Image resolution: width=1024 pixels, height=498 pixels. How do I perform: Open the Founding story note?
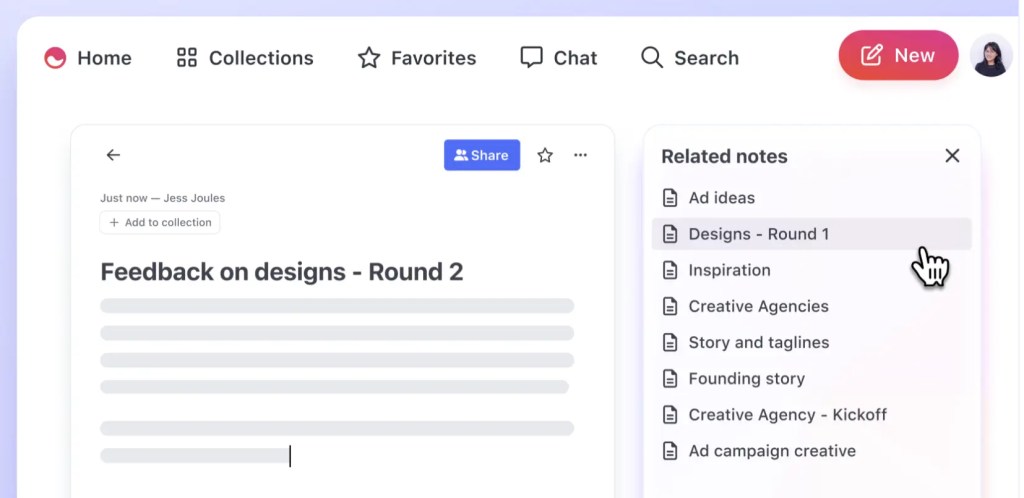(x=746, y=379)
